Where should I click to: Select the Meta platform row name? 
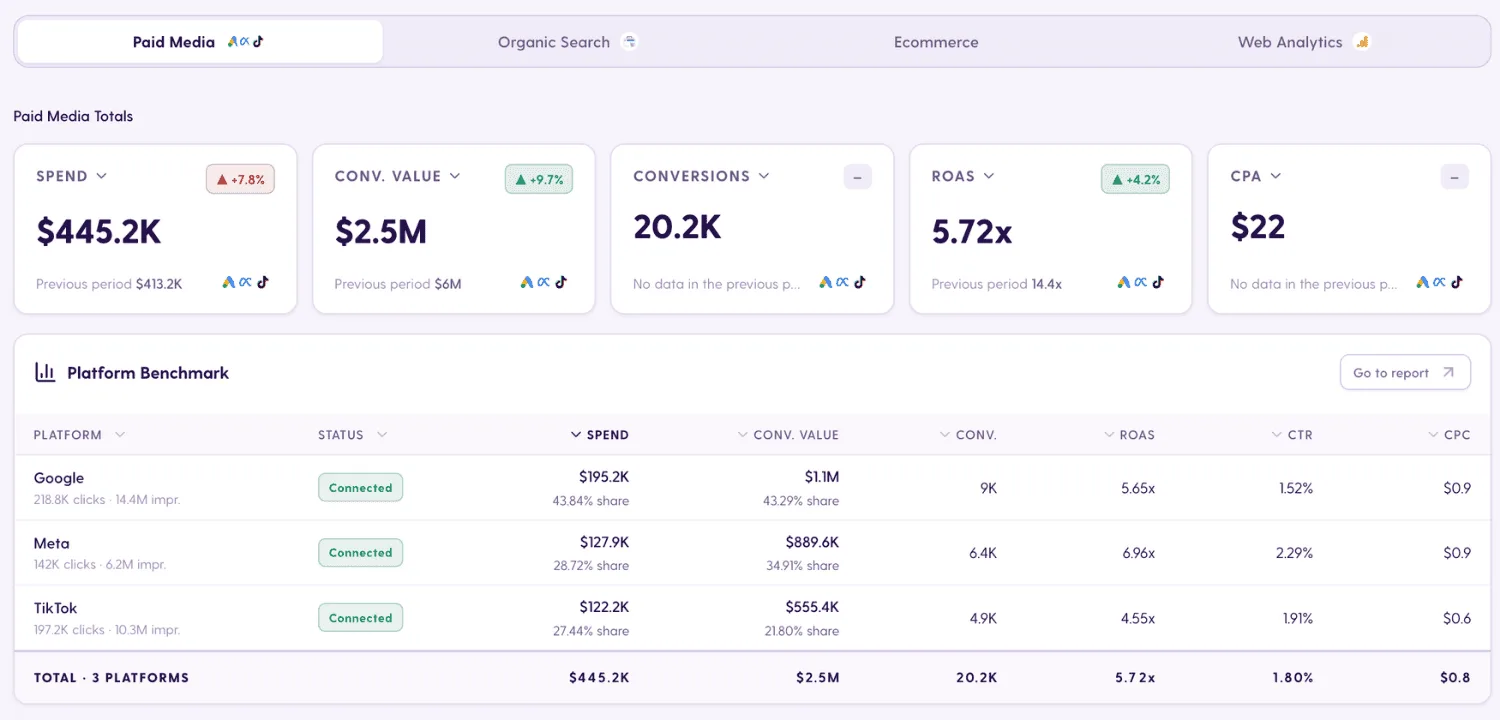[52, 543]
